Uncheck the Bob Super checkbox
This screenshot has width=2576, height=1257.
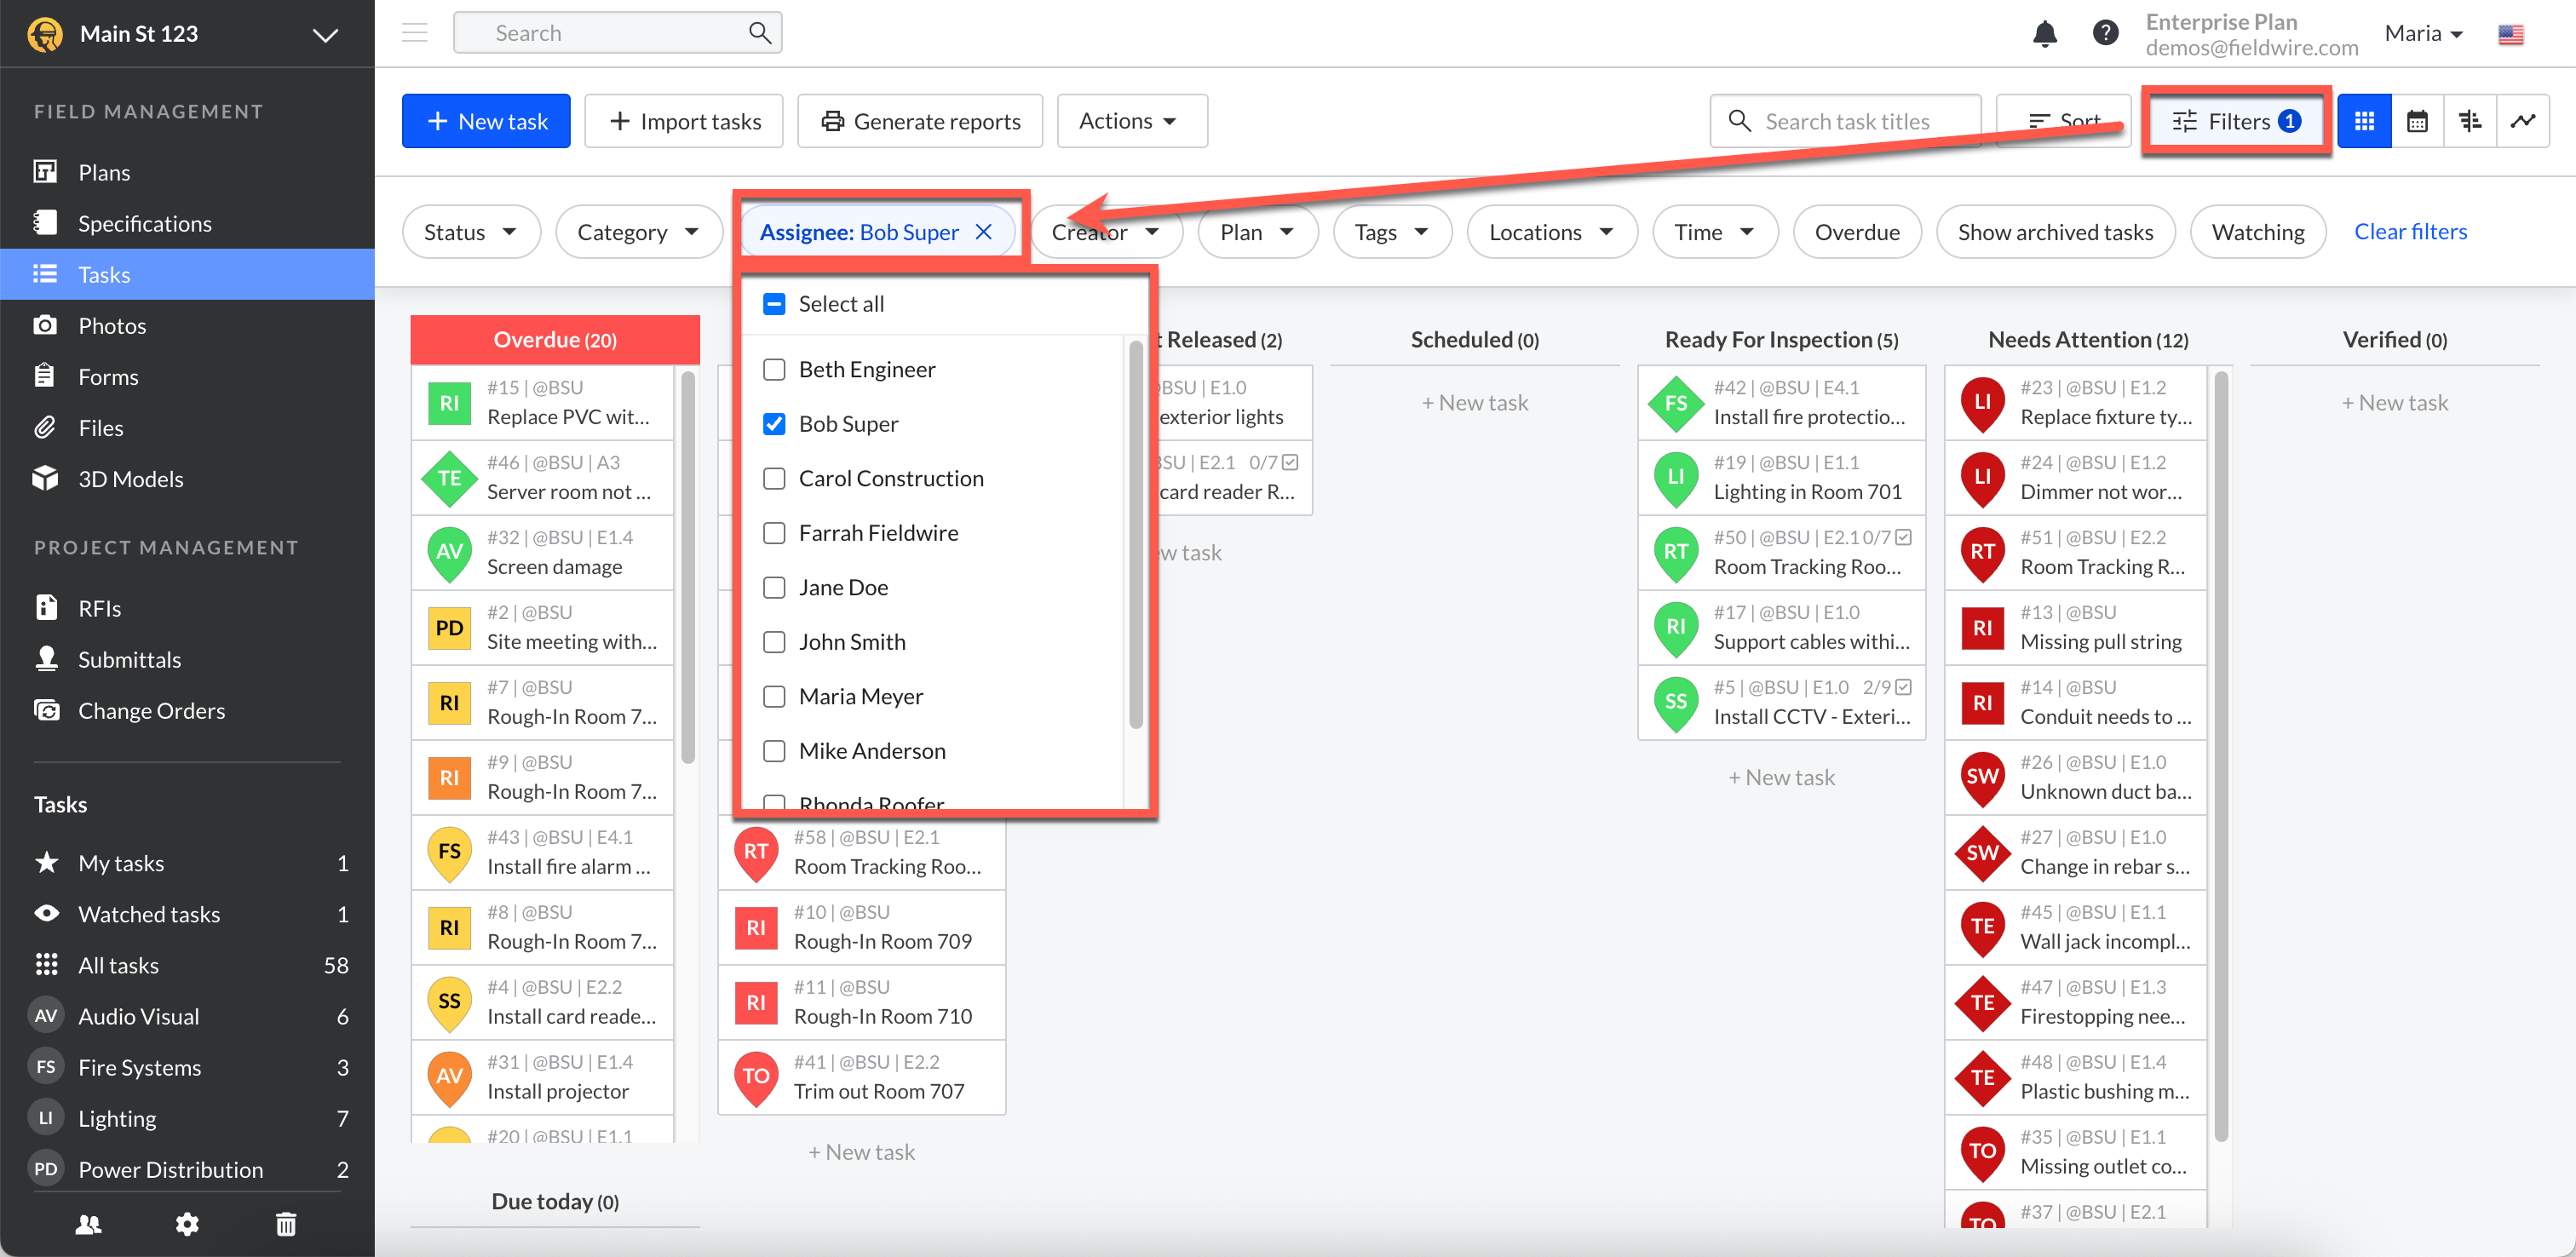(774, 424)
